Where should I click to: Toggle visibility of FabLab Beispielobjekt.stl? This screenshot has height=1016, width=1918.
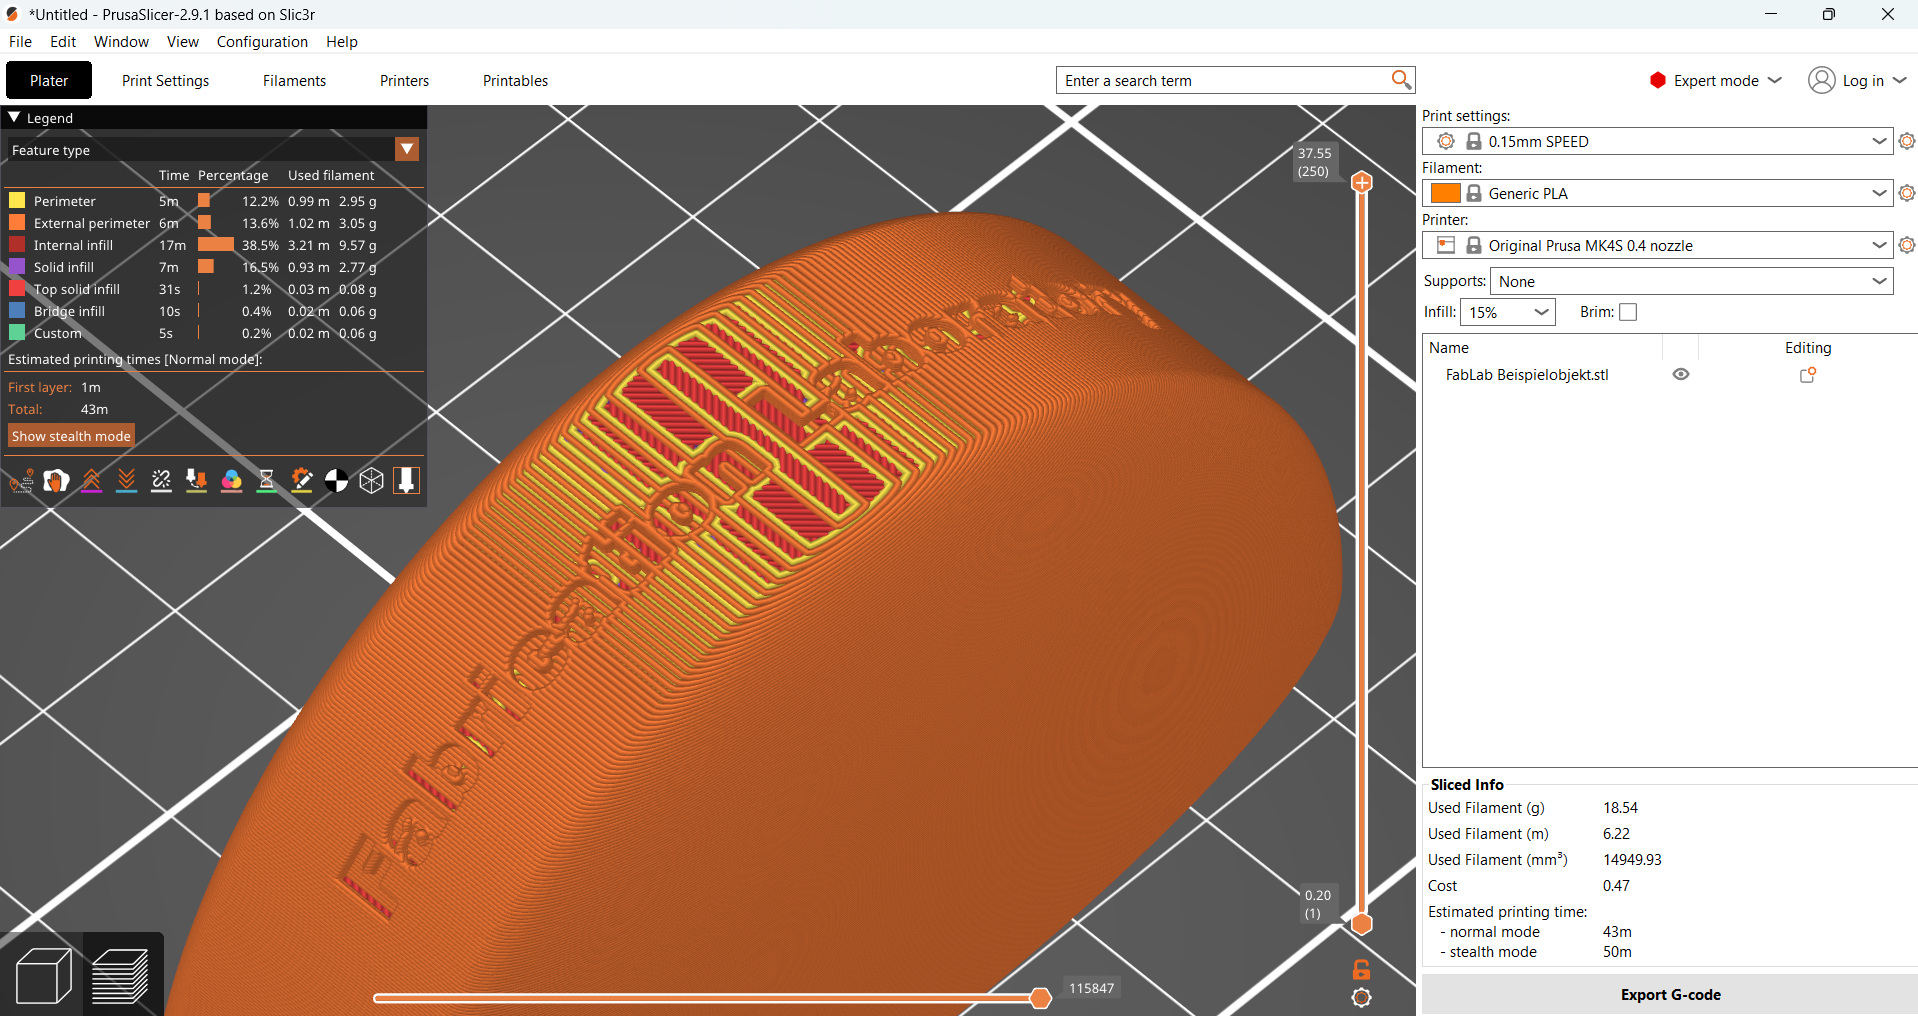(x=1681, y=375)
